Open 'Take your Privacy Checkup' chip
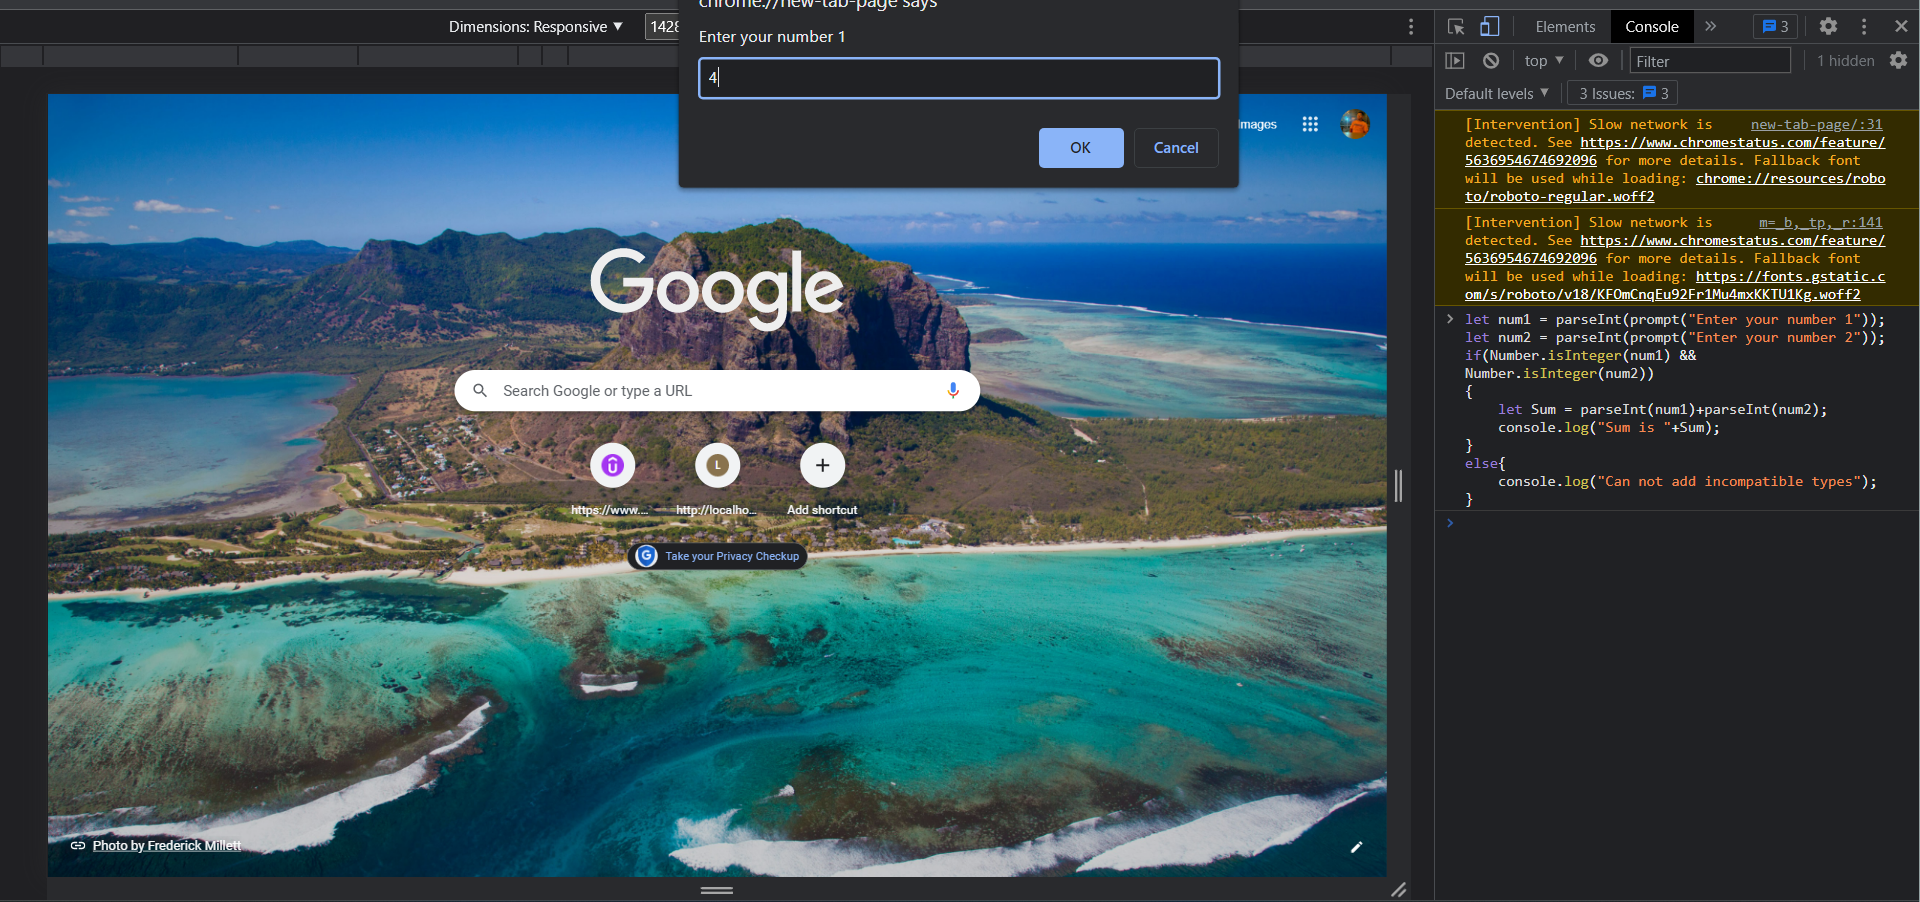Image resolution: width=1920 pixels, height=902 pixels. (x=718, y=556)
